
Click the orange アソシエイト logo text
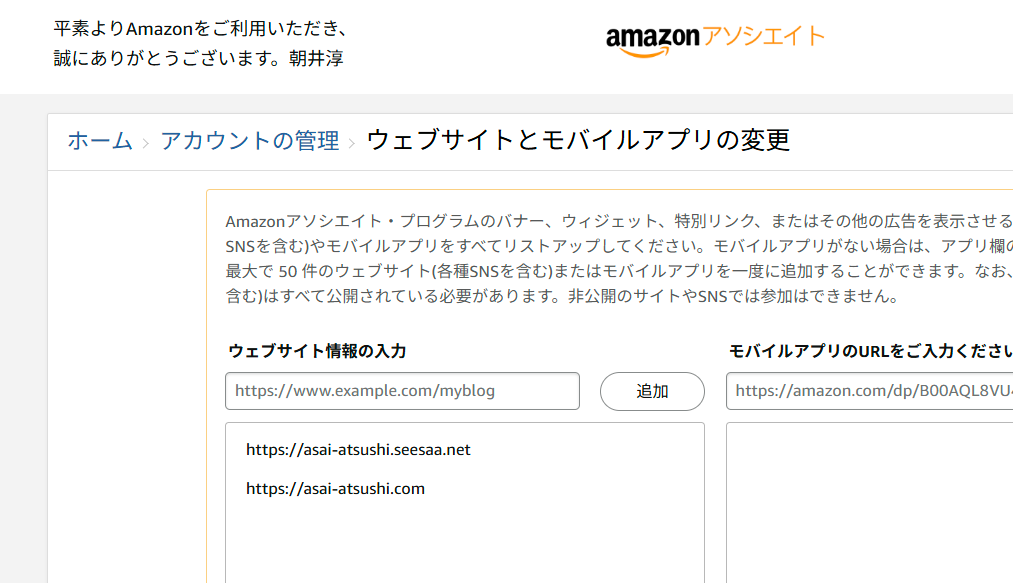tap(764, 36)
